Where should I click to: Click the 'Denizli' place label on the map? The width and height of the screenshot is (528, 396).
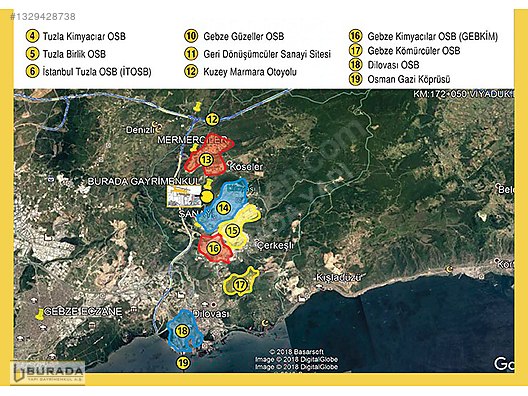(140, 130)
